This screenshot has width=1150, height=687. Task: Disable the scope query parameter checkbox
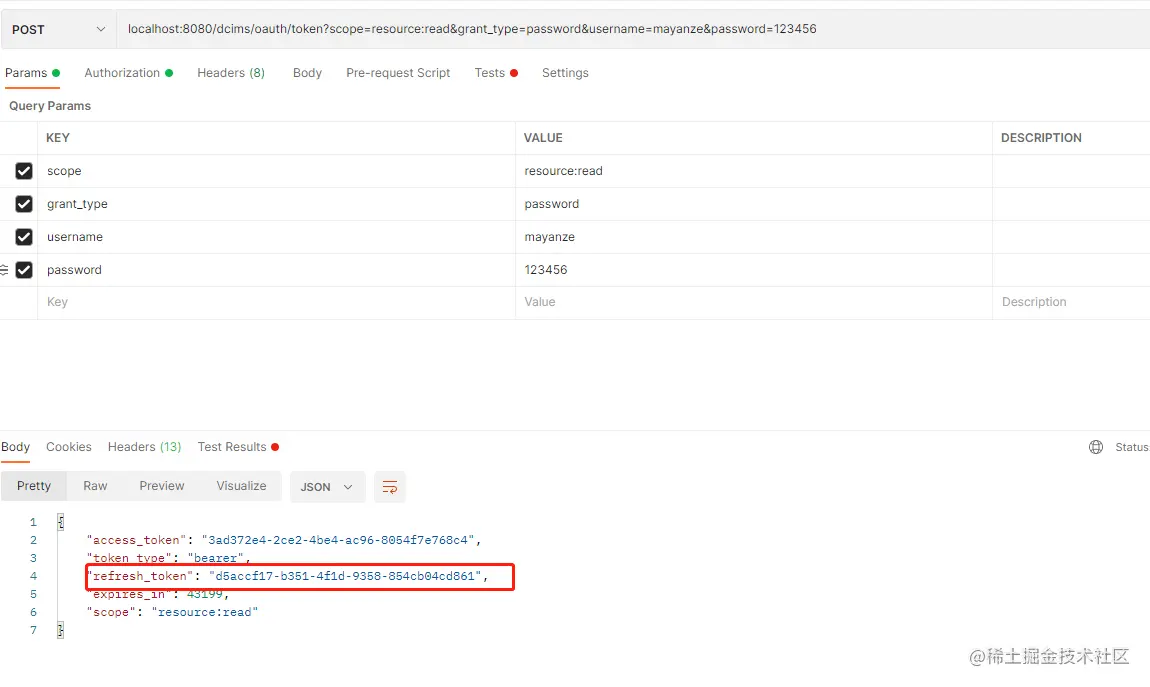tap(24, 171)
